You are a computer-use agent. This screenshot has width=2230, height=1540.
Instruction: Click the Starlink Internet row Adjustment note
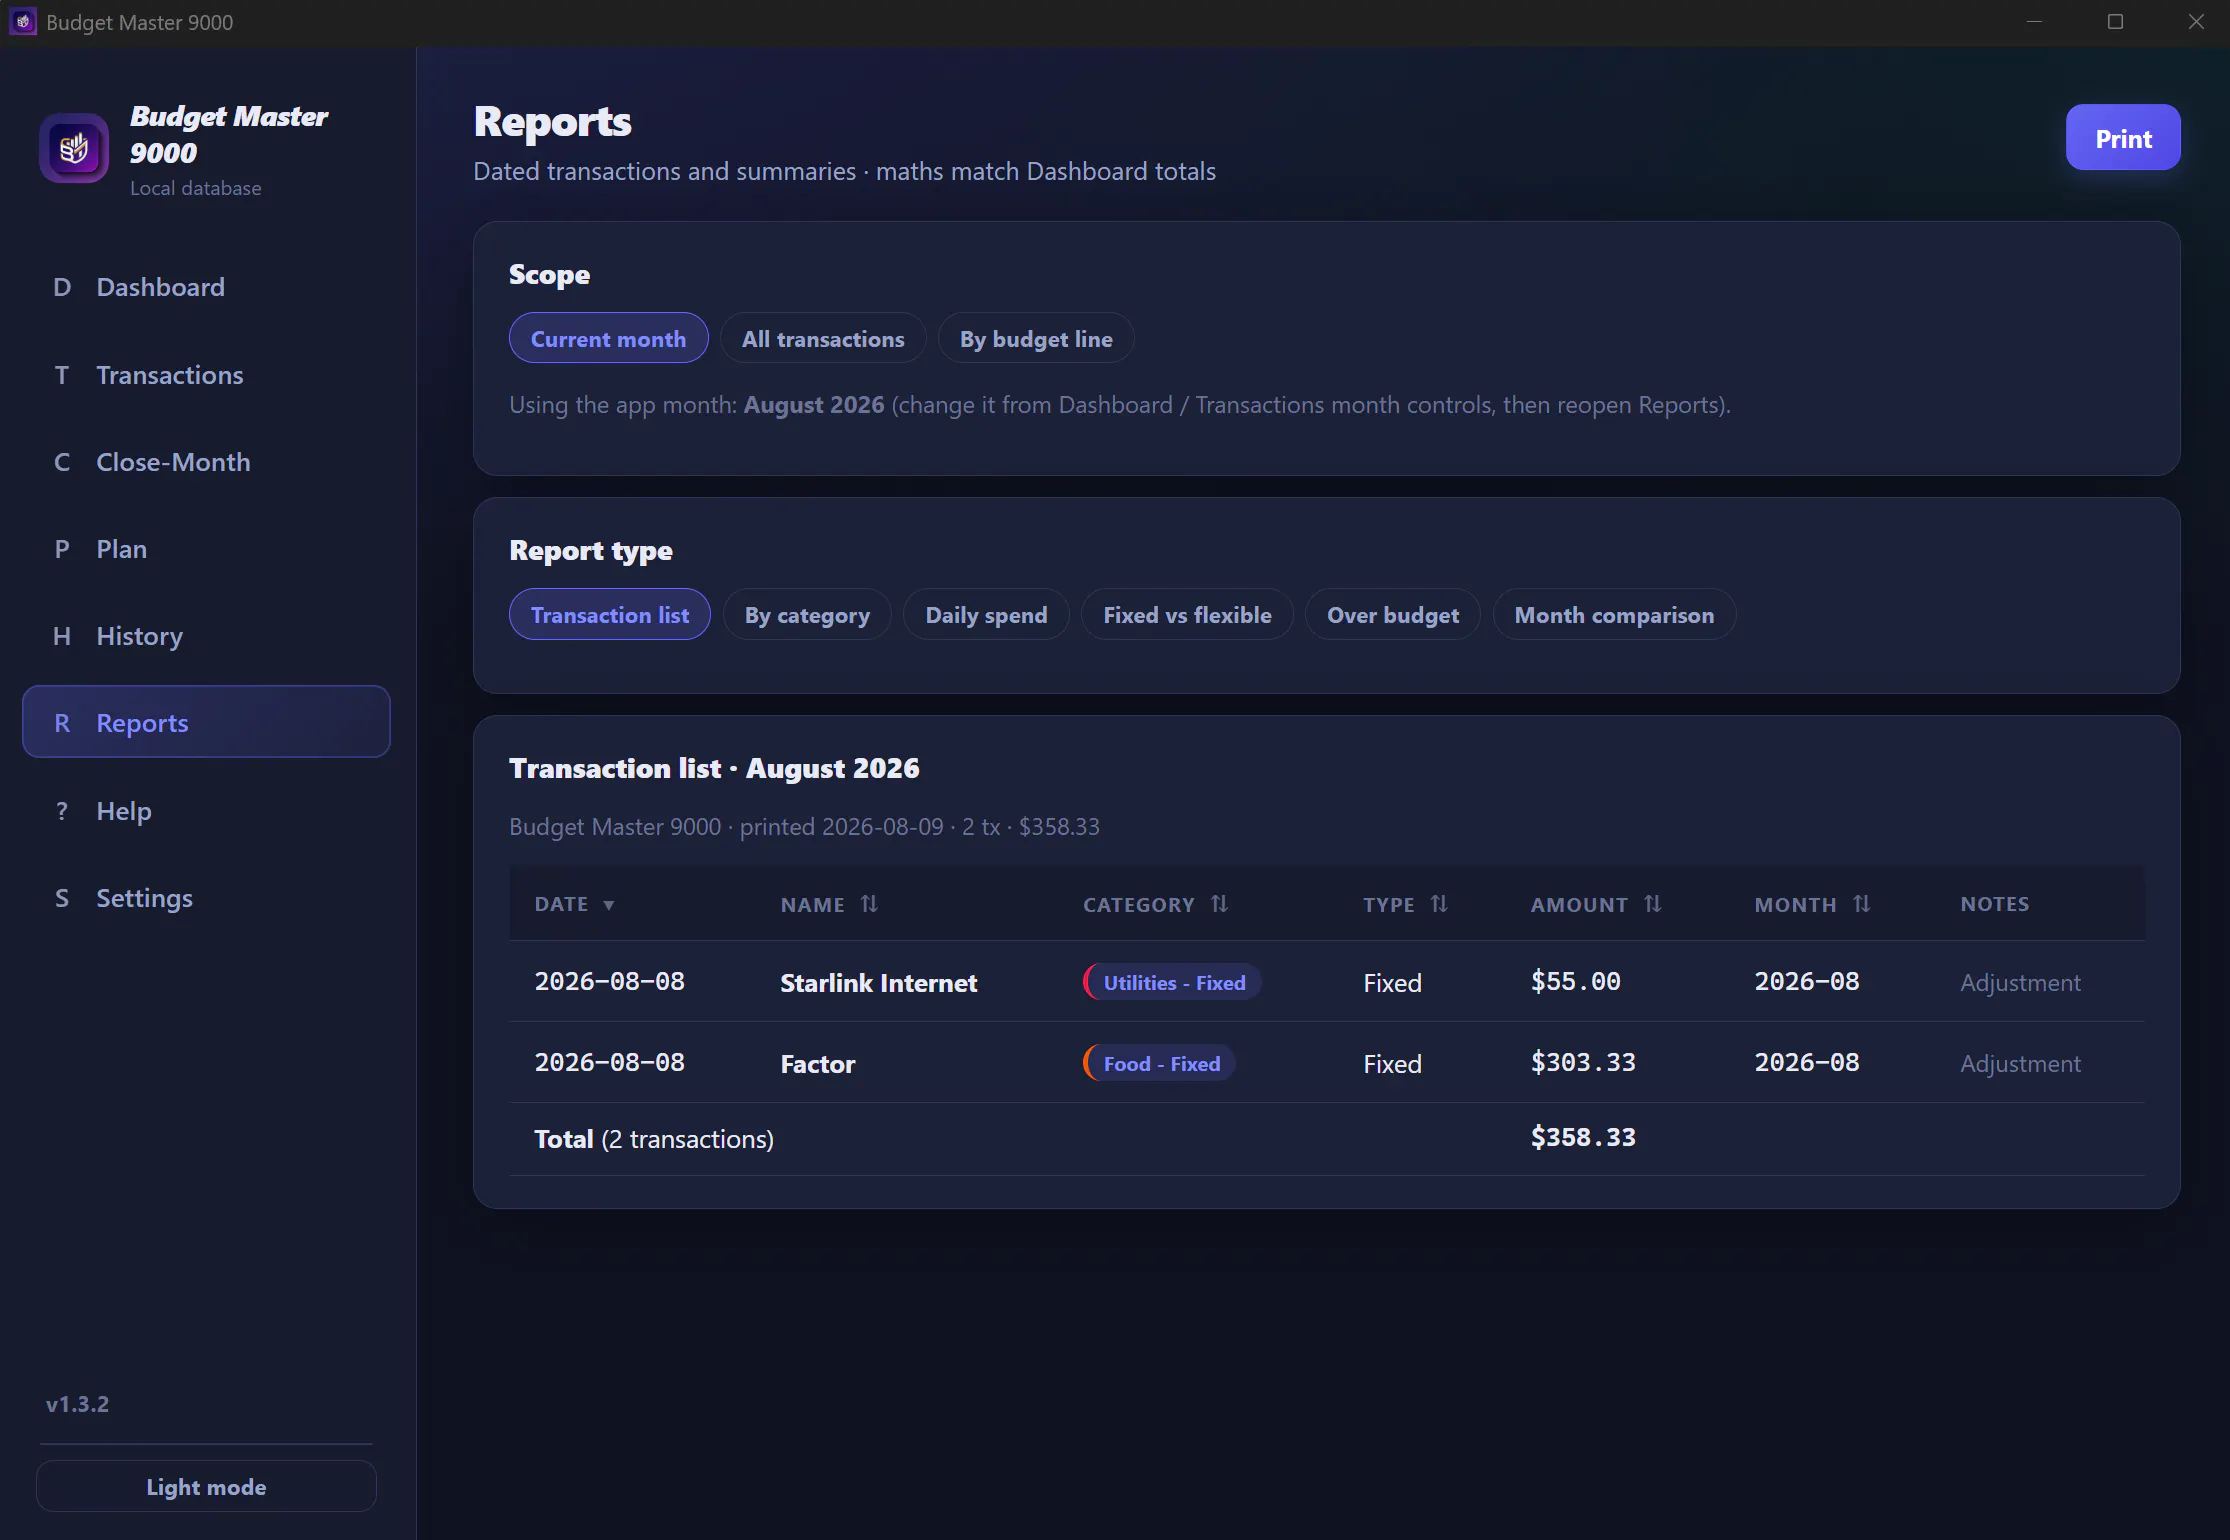click(2020, 983)
